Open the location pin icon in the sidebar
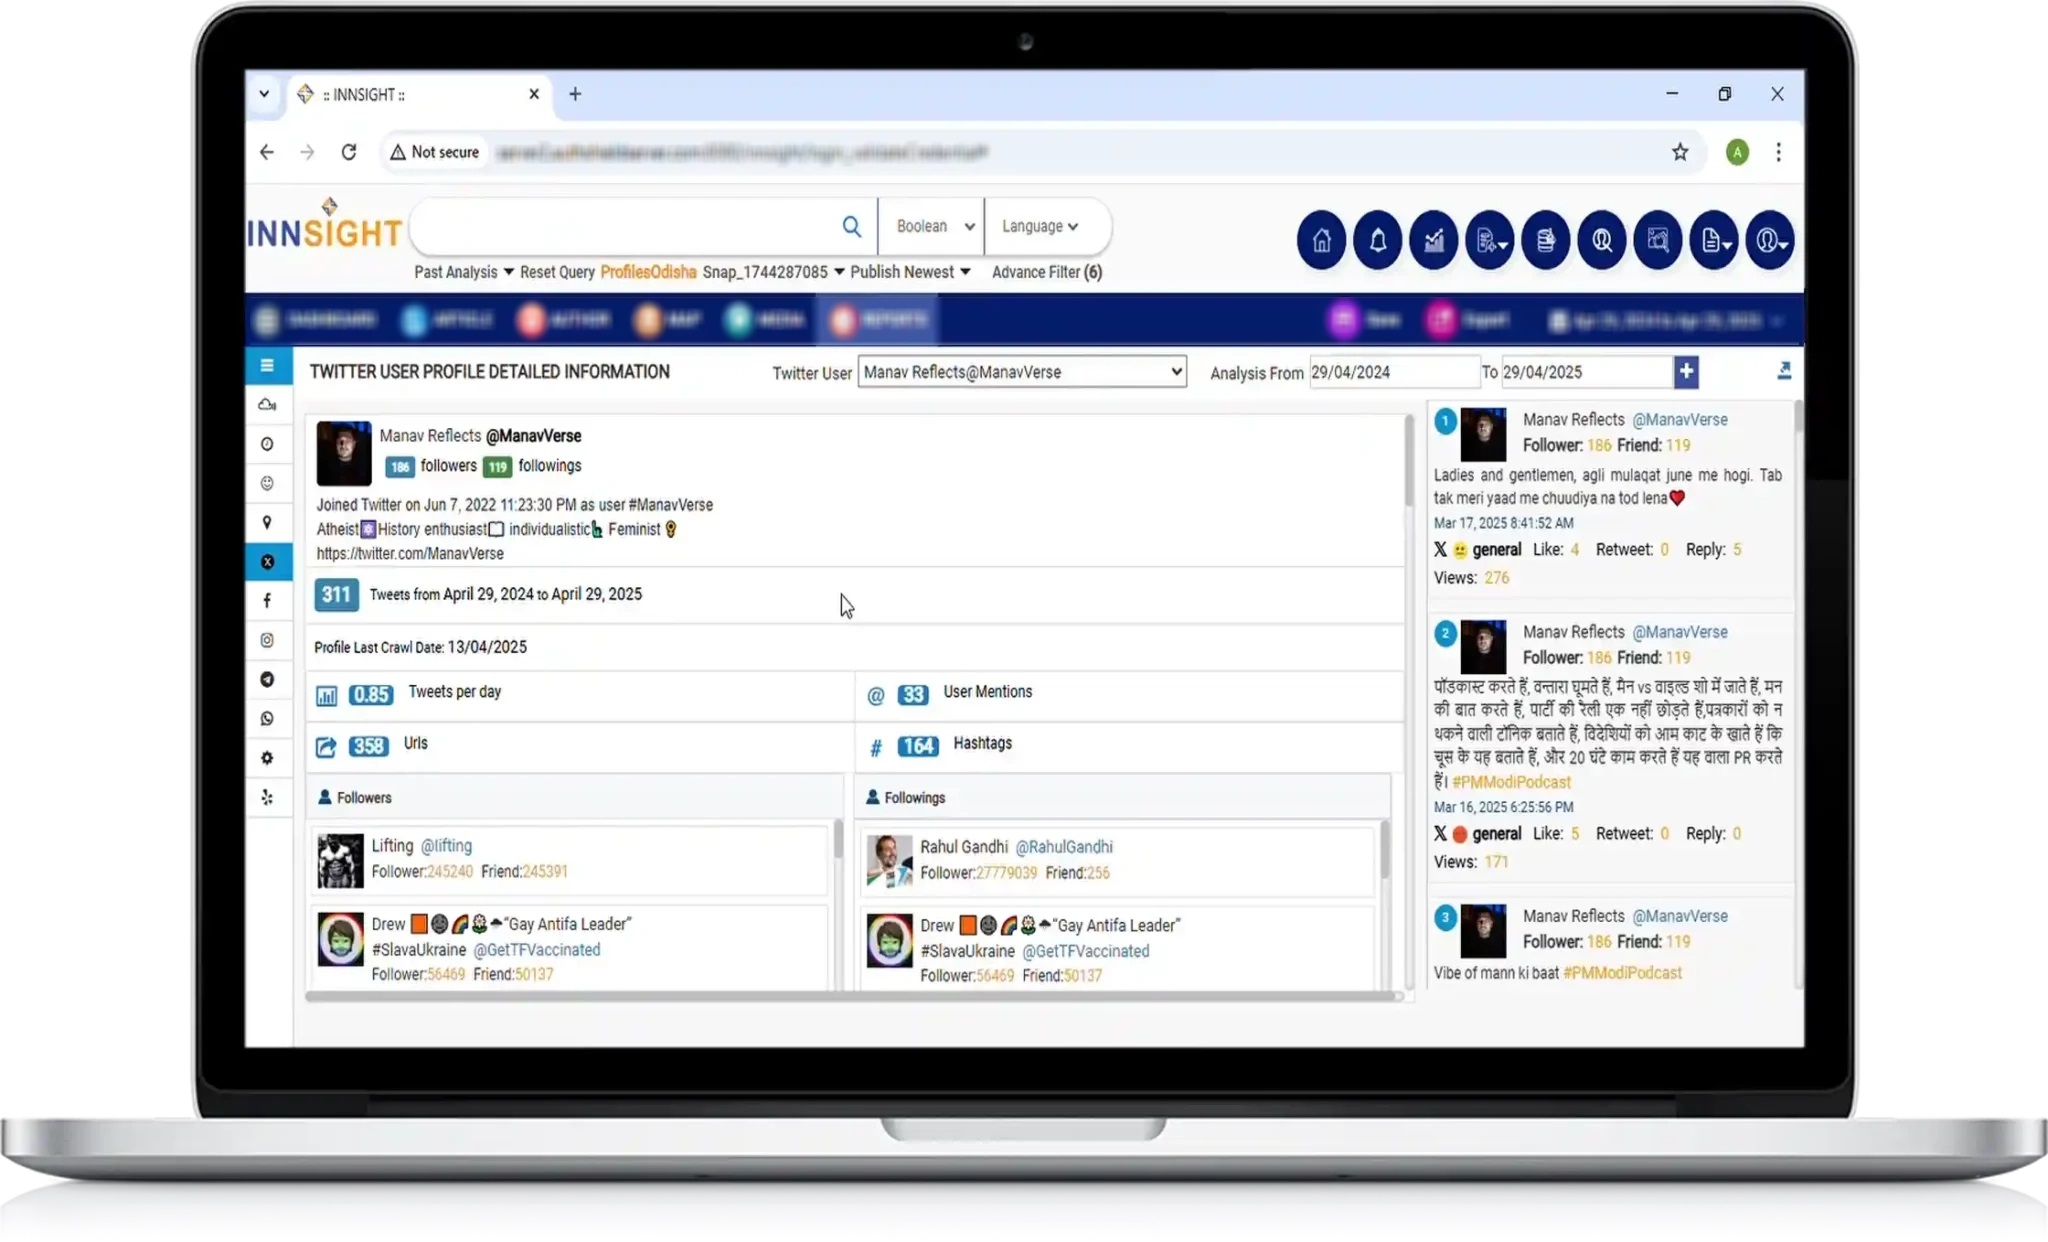 [x=267, y=522]
